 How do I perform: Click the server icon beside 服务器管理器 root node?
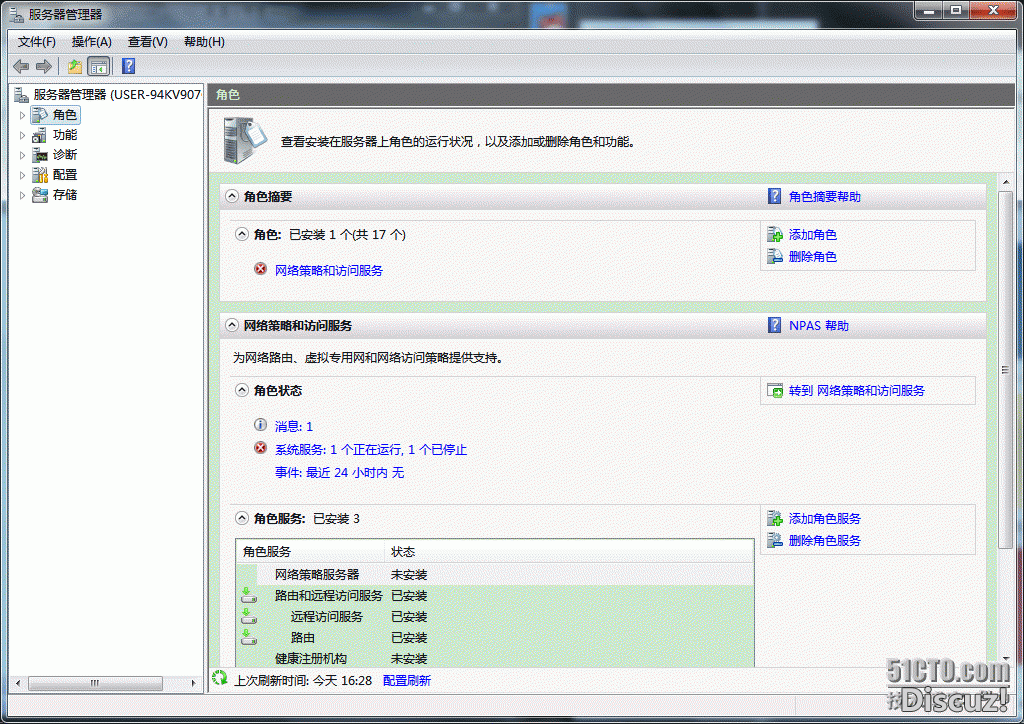(21, 95)
